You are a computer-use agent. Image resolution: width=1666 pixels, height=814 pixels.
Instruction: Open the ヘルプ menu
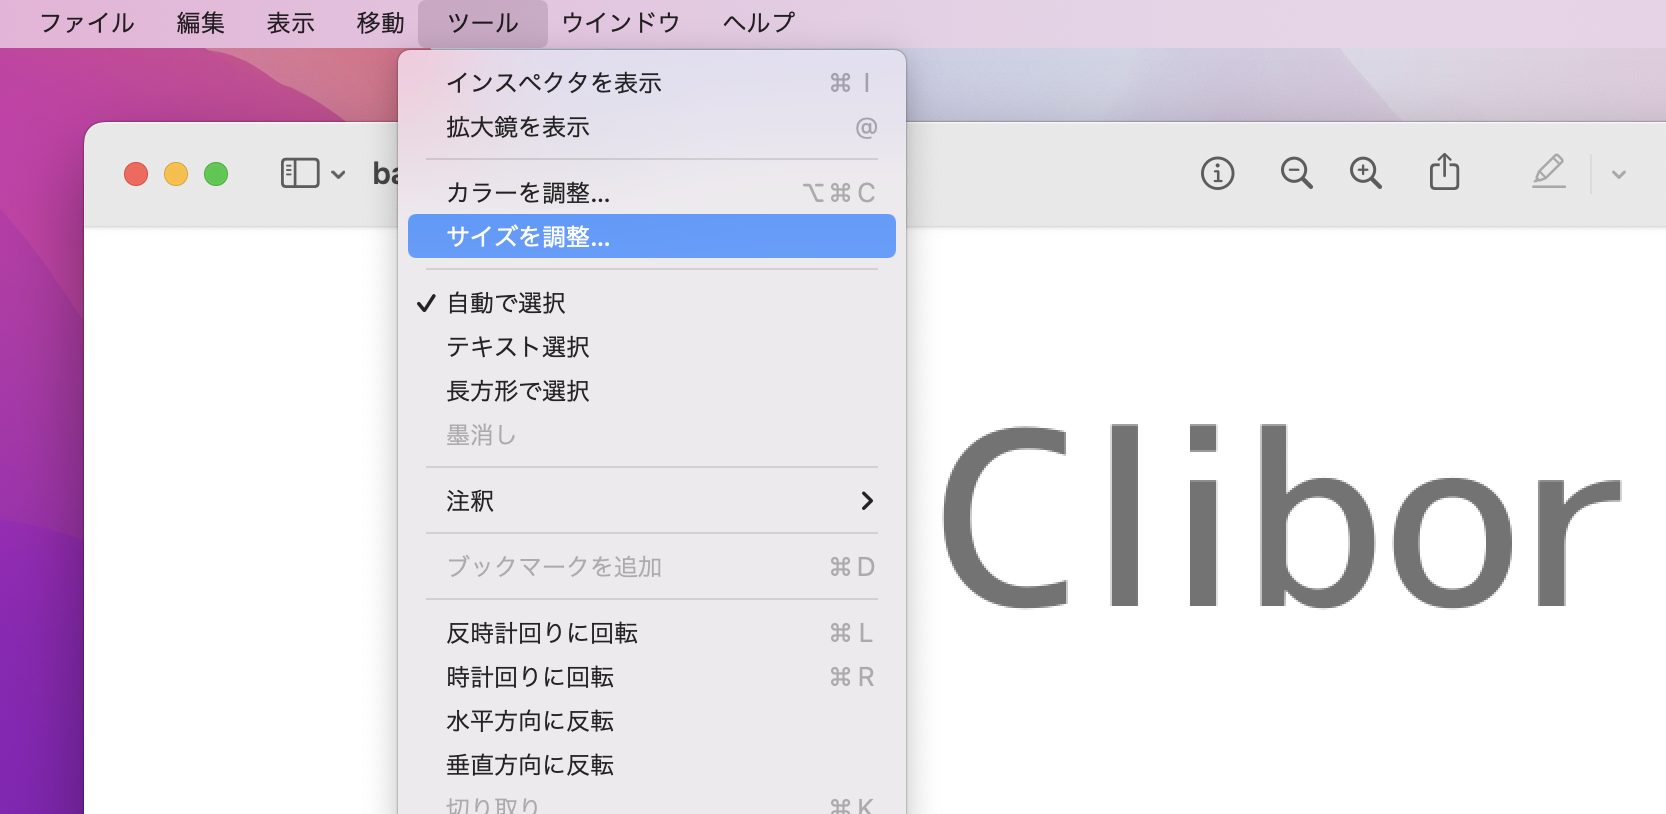[759, 23]
